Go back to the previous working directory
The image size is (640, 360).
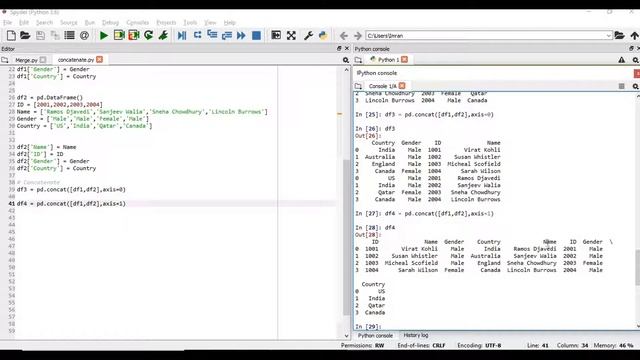click(344, 36)
